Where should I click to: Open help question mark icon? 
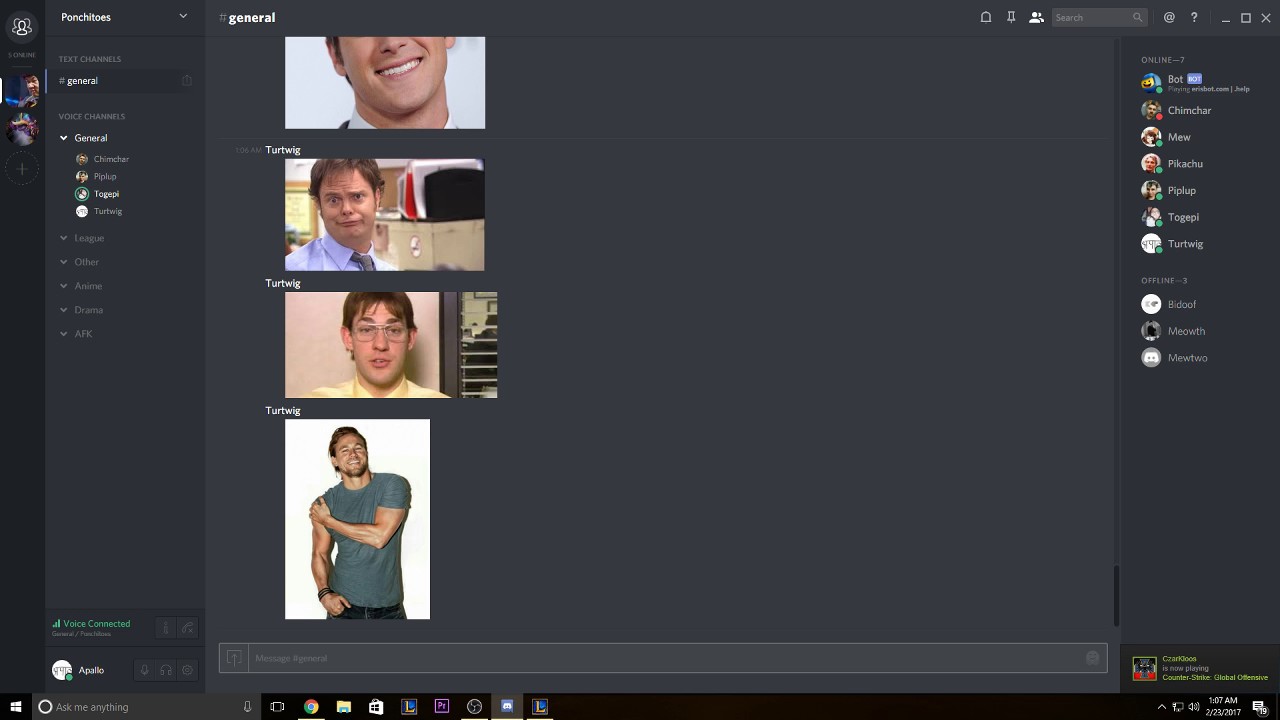(1194, 17)
